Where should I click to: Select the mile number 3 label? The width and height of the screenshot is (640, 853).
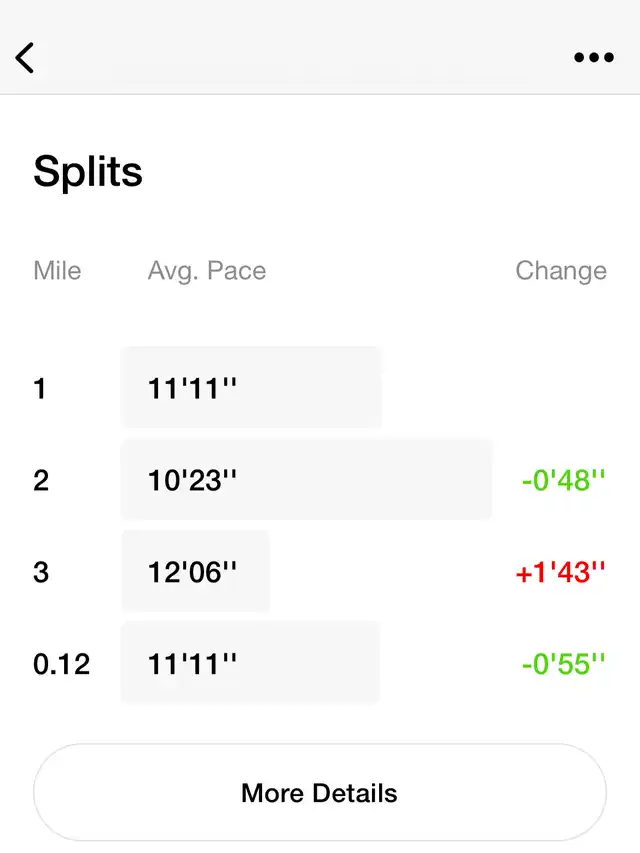[41, 572]
